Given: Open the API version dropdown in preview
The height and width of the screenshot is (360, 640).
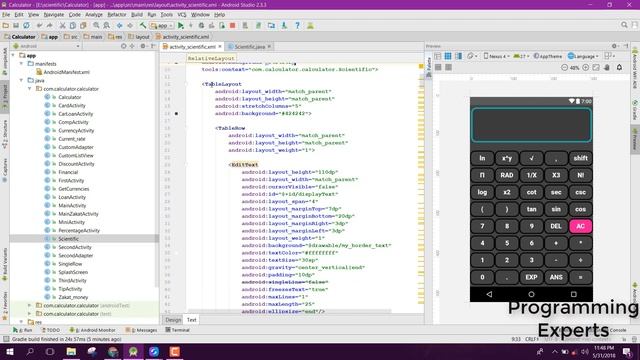Looking at the screenshot, I should (x=521, y=56).
